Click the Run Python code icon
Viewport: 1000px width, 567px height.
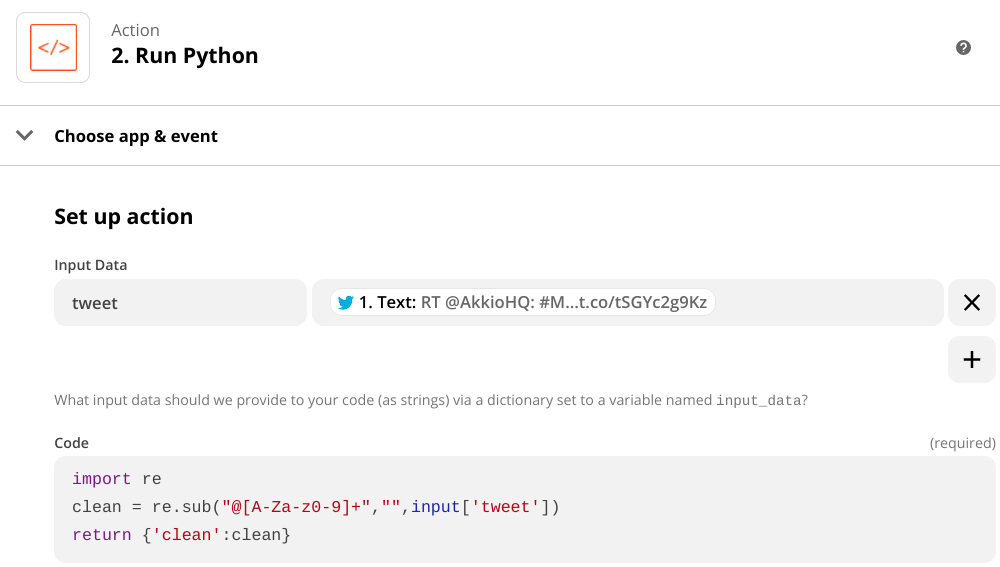[x=53, y=48]
